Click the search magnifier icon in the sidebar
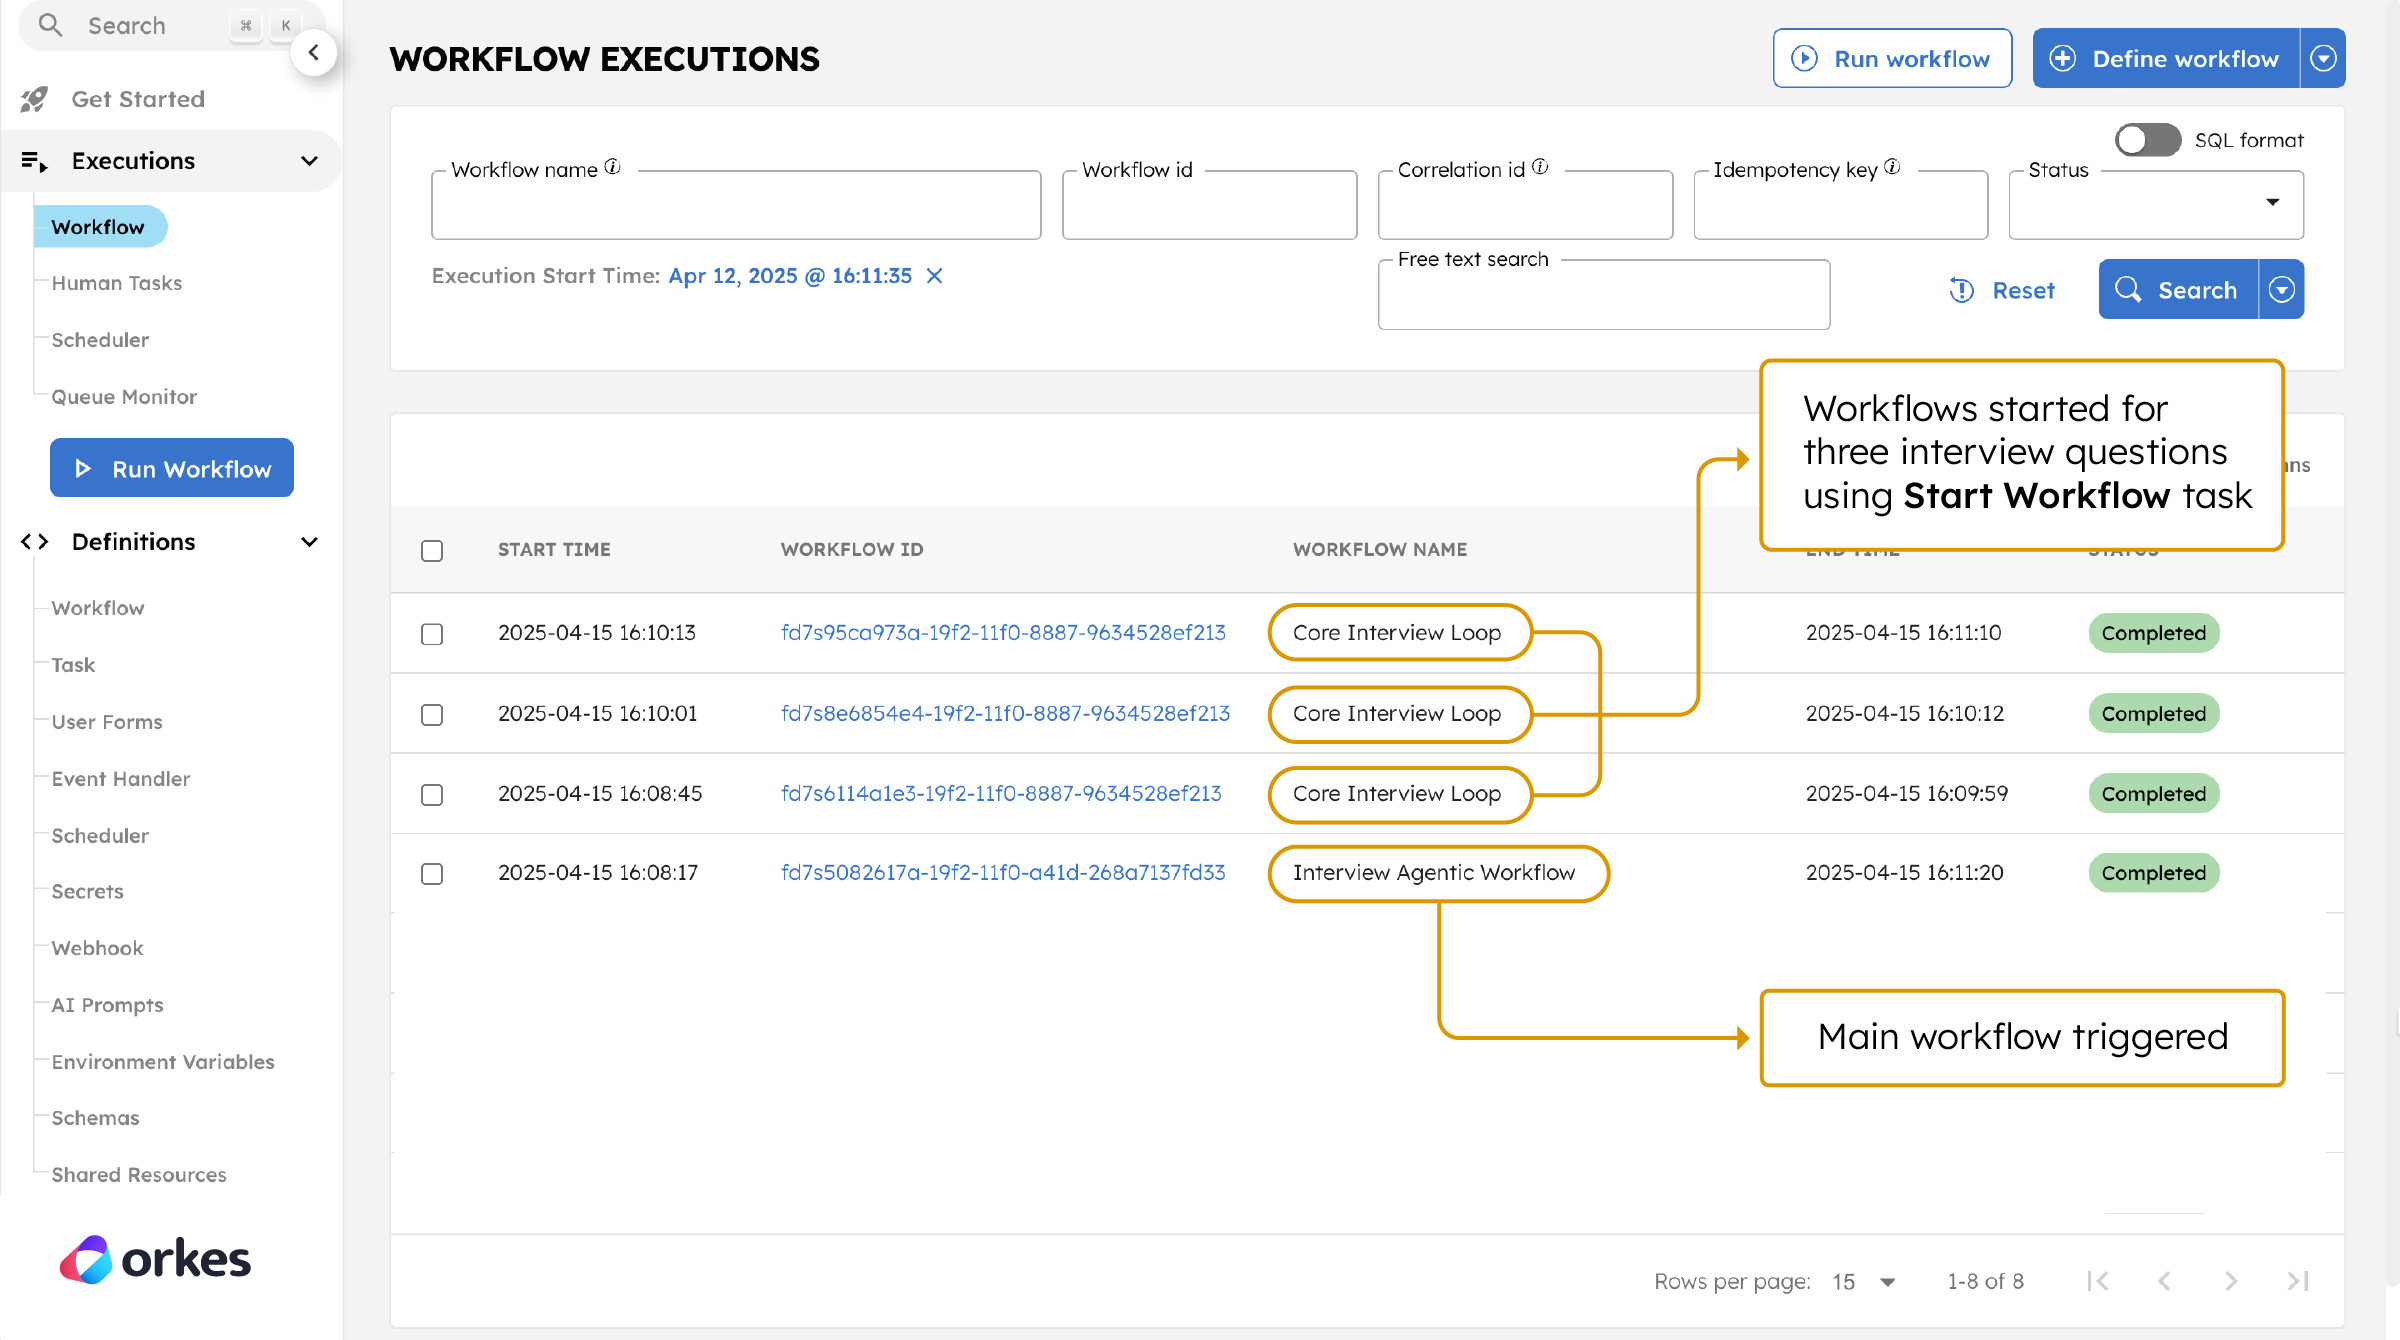 click(x=50, y=26)
